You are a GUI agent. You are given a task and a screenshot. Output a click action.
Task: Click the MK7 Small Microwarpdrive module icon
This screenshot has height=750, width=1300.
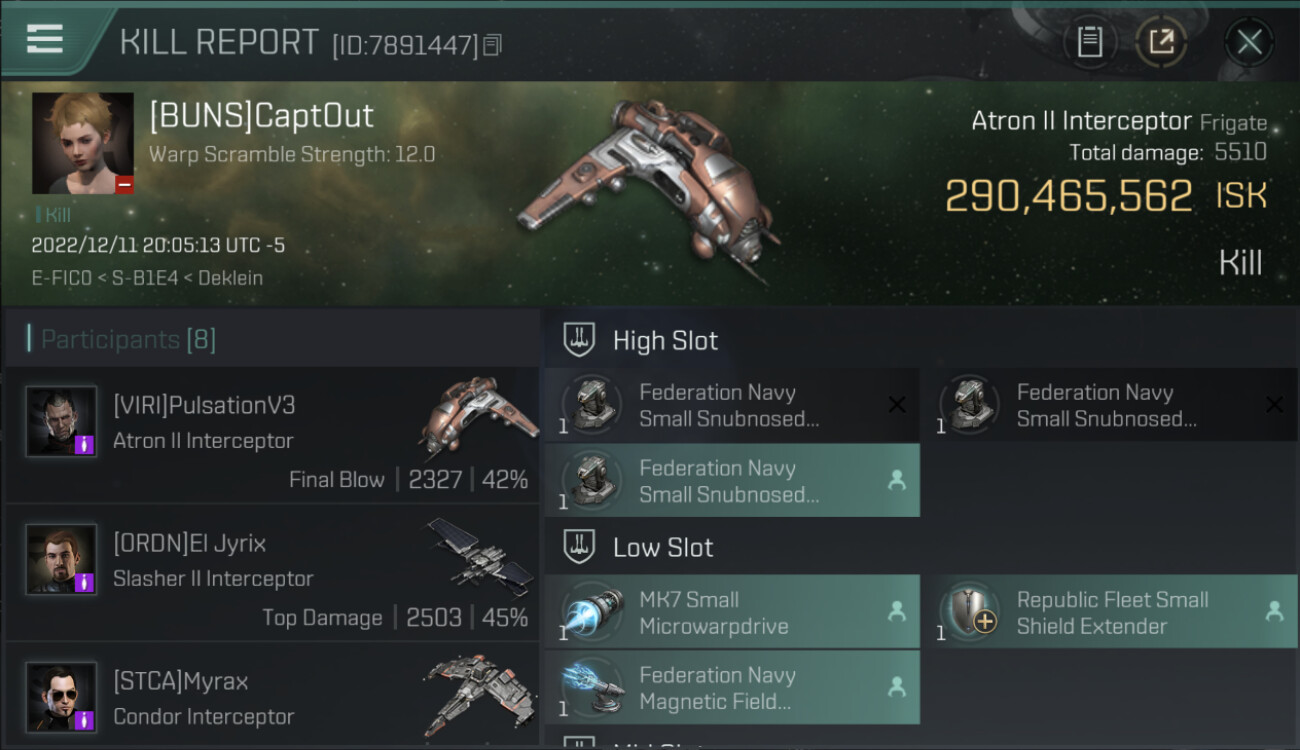click(x=591, y=612)
